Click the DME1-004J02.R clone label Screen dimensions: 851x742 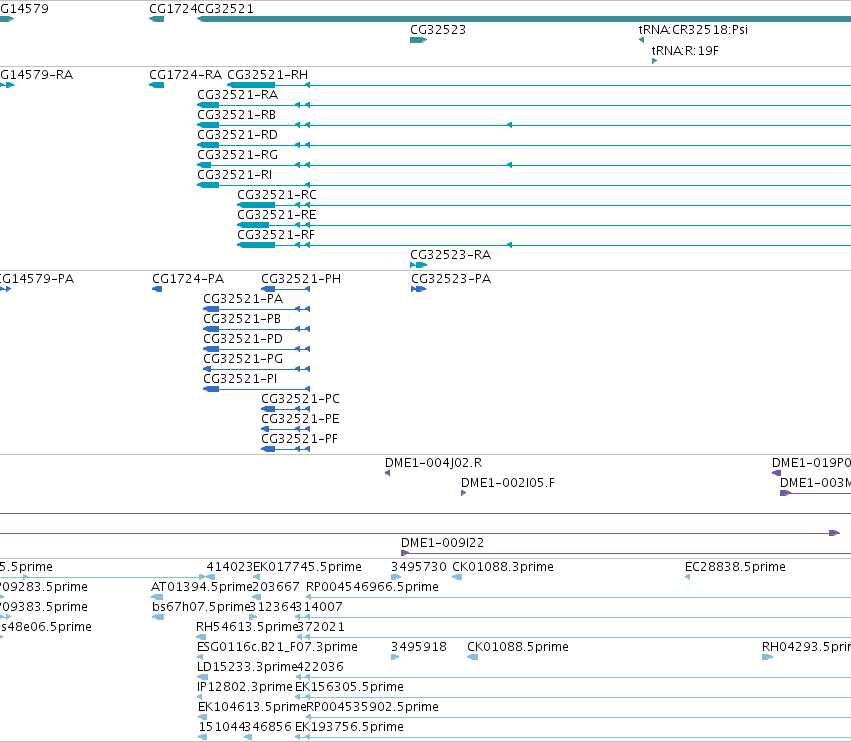point(434,462)
